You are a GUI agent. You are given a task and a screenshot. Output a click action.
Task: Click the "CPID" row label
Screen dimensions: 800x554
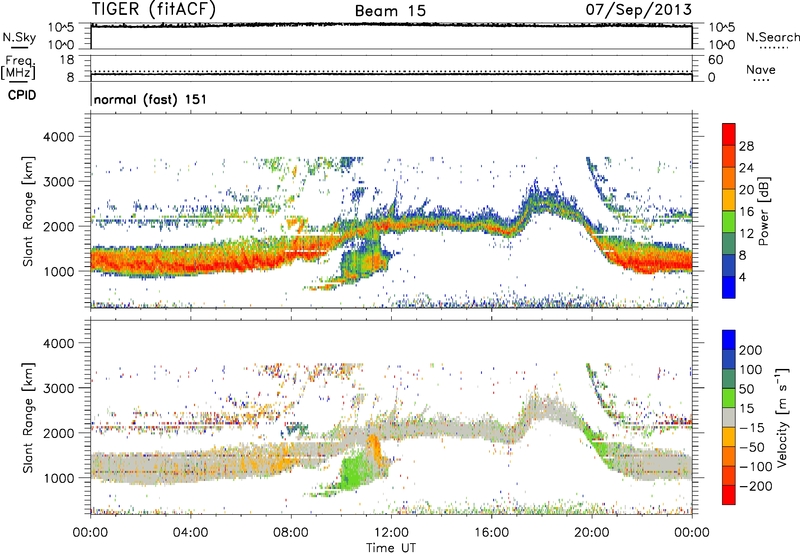pos(22,95)
